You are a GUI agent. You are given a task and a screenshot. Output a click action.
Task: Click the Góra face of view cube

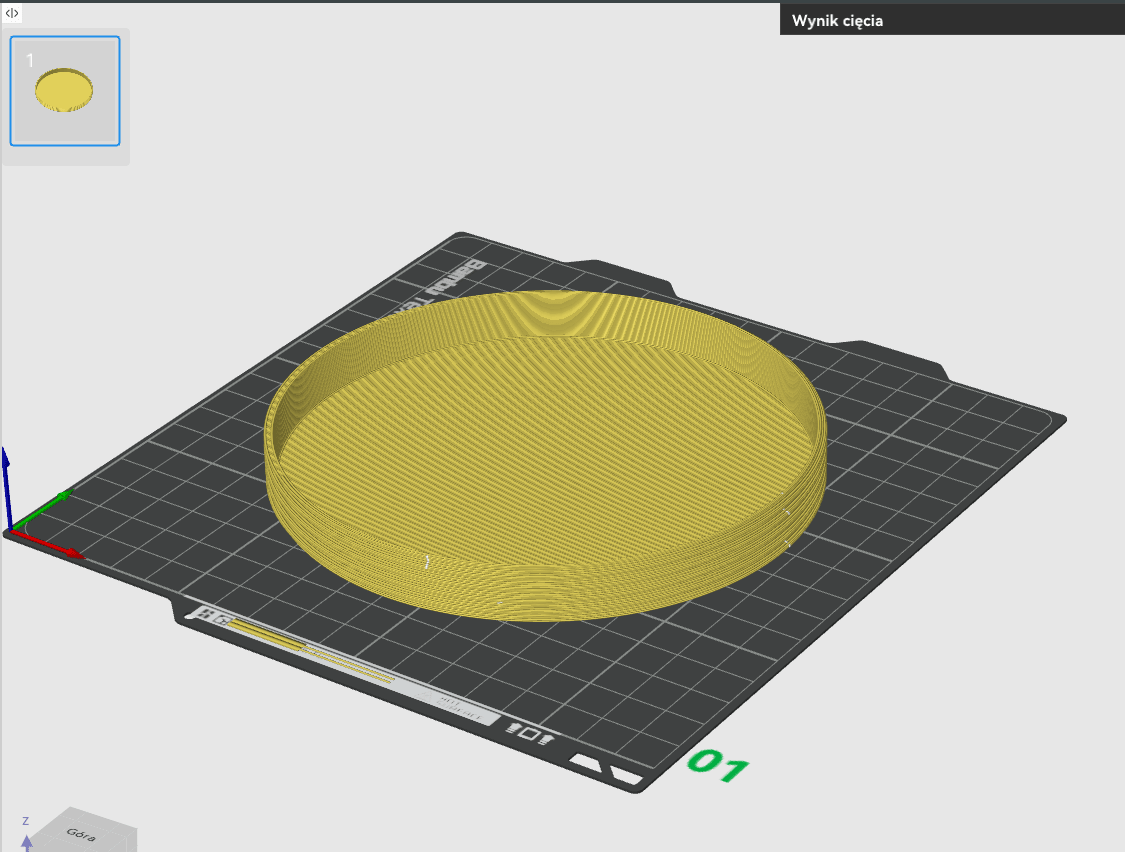click(x=81, y=833)
